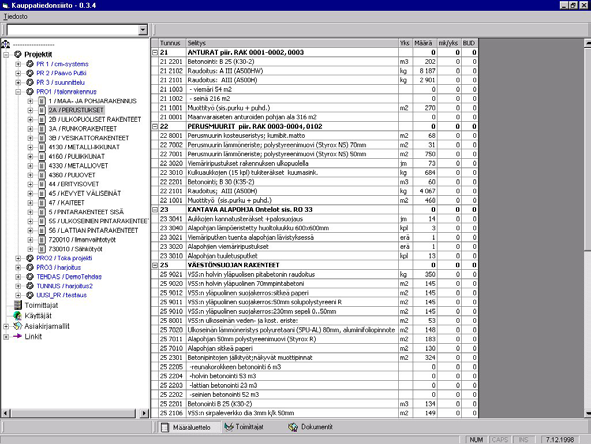Select row 23 3040 Alapohjan lämpöeristetty huoltoluukku

(315, 228)
